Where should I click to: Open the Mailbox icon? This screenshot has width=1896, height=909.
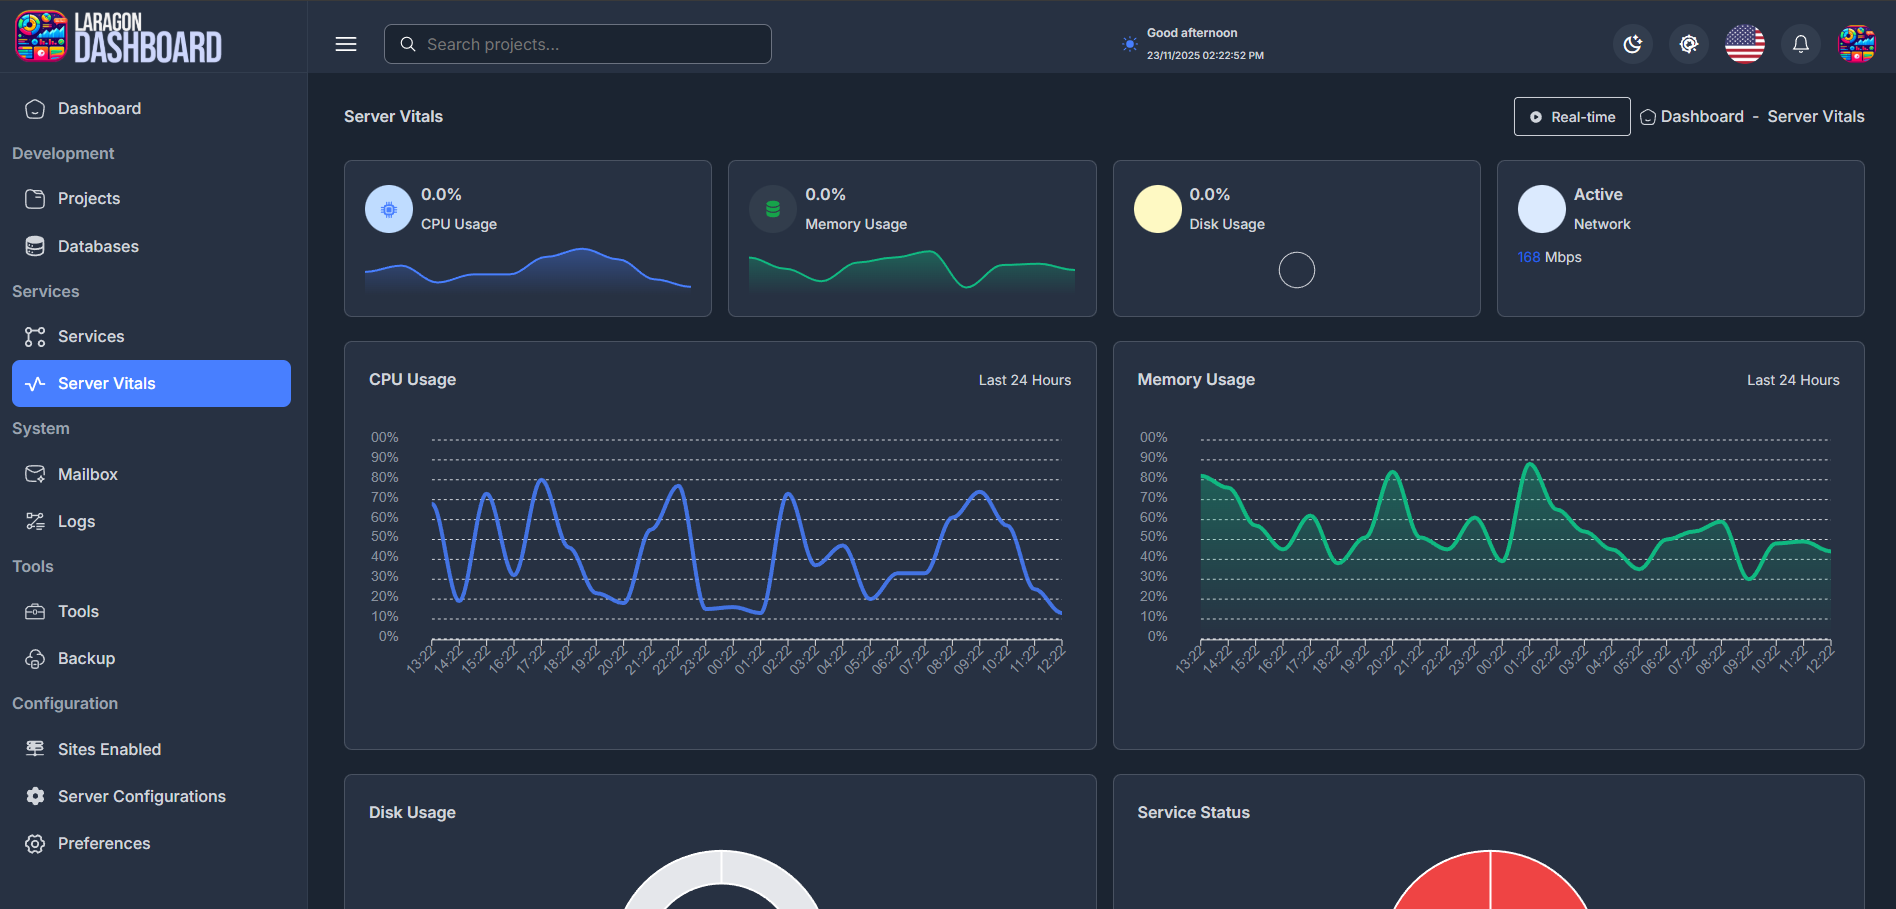(35, 473)
